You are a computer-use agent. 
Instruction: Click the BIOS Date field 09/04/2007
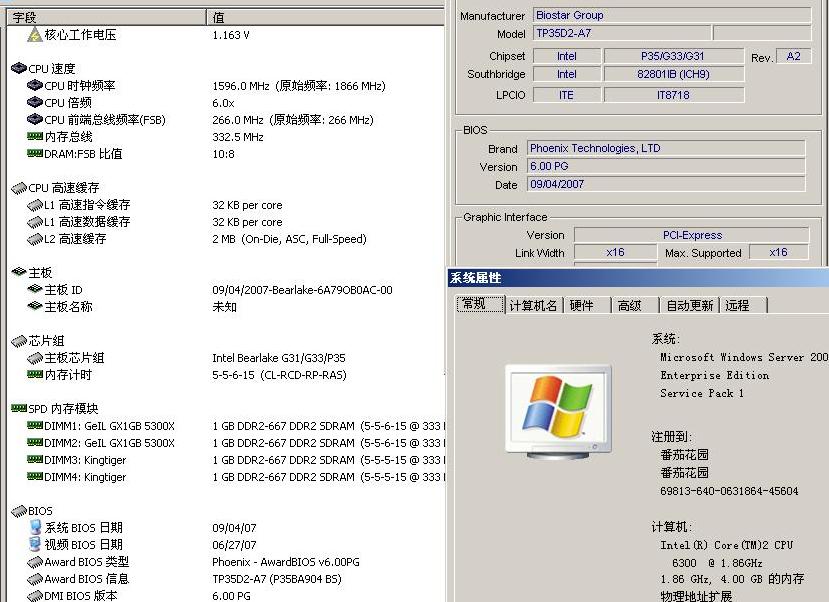tap(666, 184)
